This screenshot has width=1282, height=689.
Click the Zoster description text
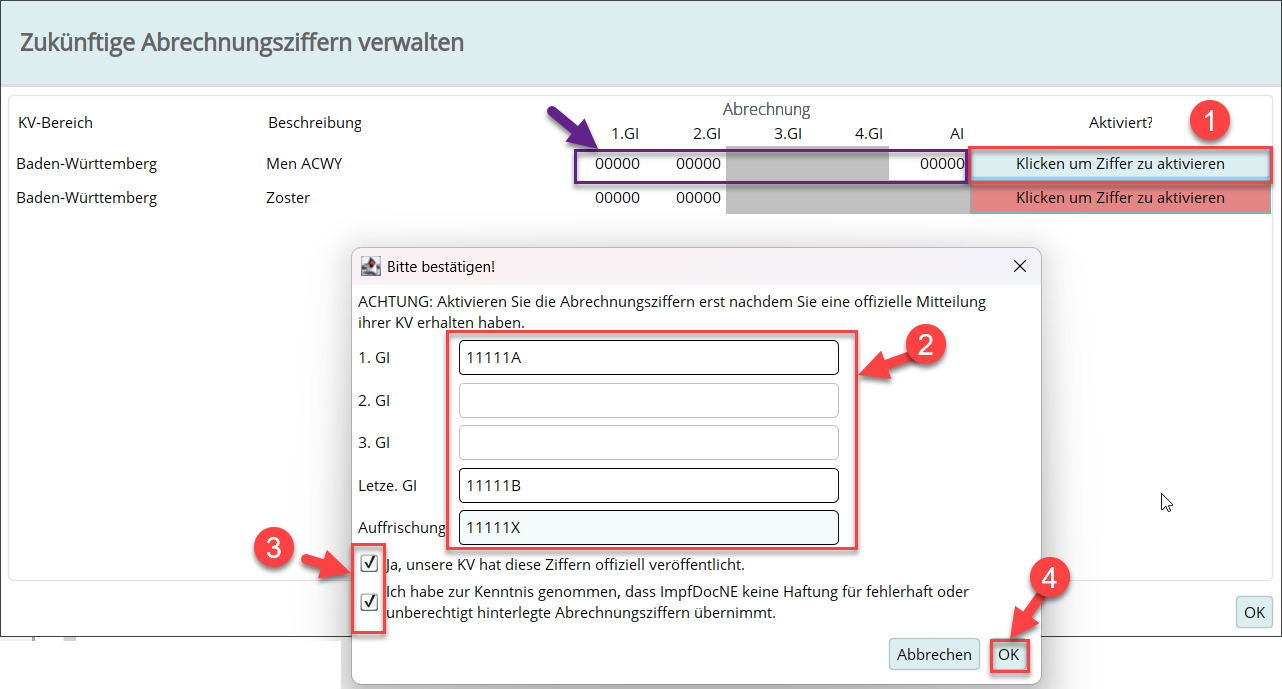coord(288,198)
